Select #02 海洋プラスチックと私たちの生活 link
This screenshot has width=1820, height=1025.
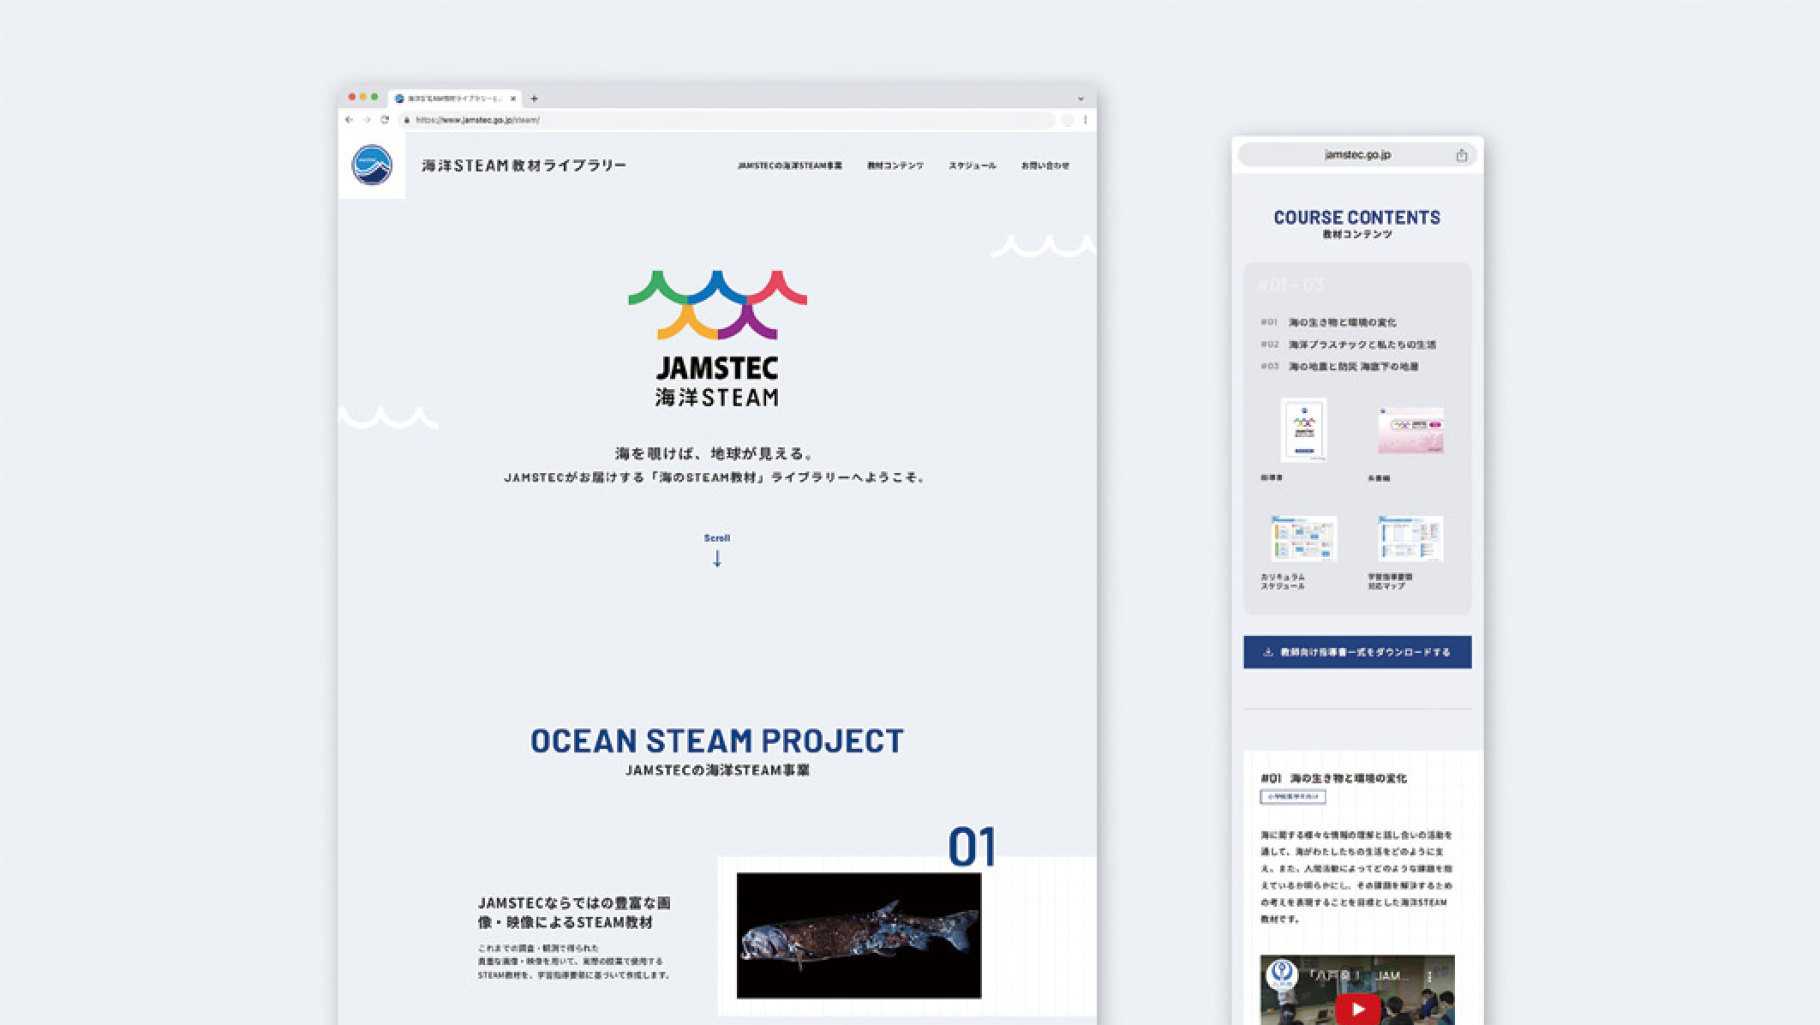(x=1348, y=345)
